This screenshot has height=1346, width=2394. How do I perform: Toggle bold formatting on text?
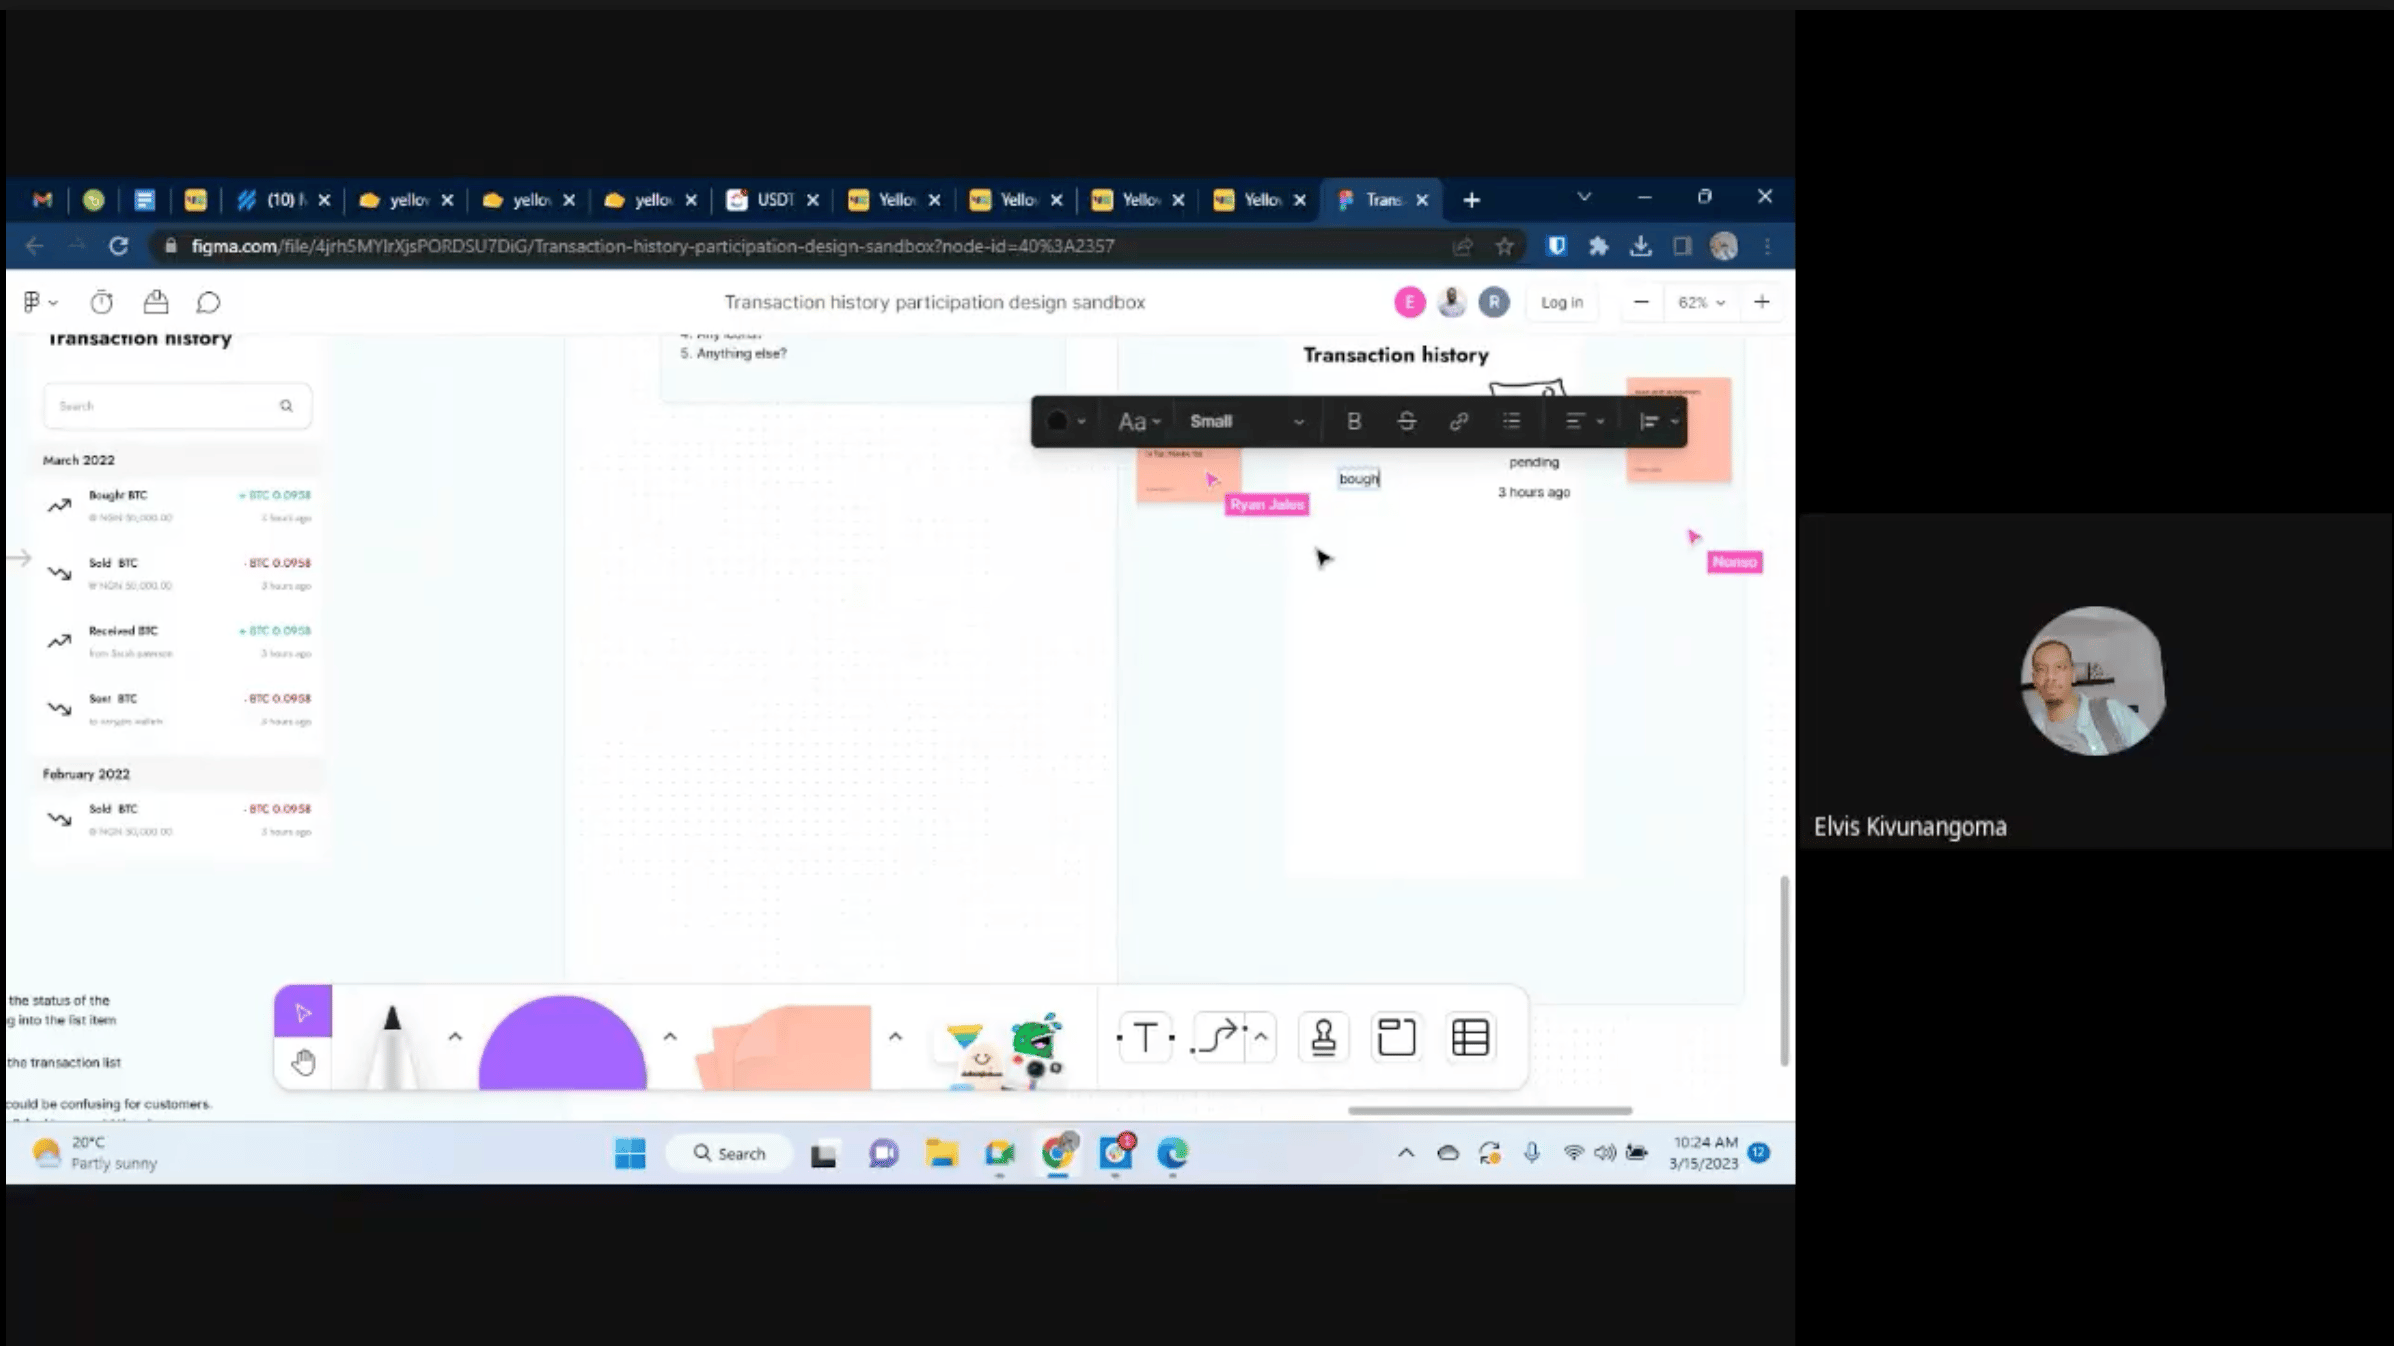pyautogui.click(x=1353, y=421)
